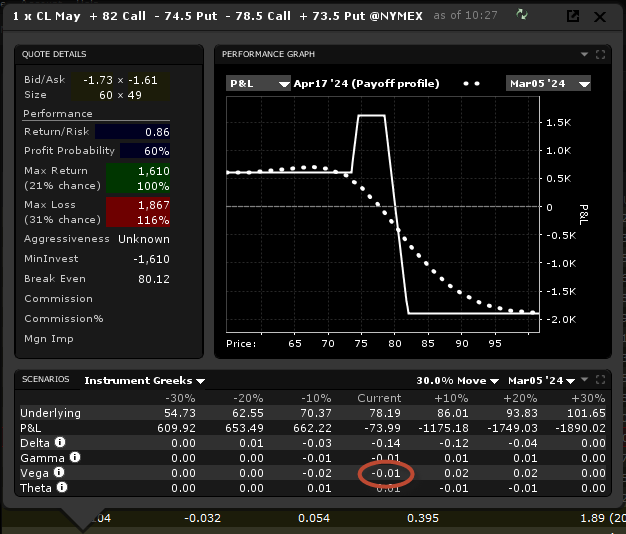Maximize the Performance Graph panel
This screenshot has height=534, width=626.
coord(600,54)
